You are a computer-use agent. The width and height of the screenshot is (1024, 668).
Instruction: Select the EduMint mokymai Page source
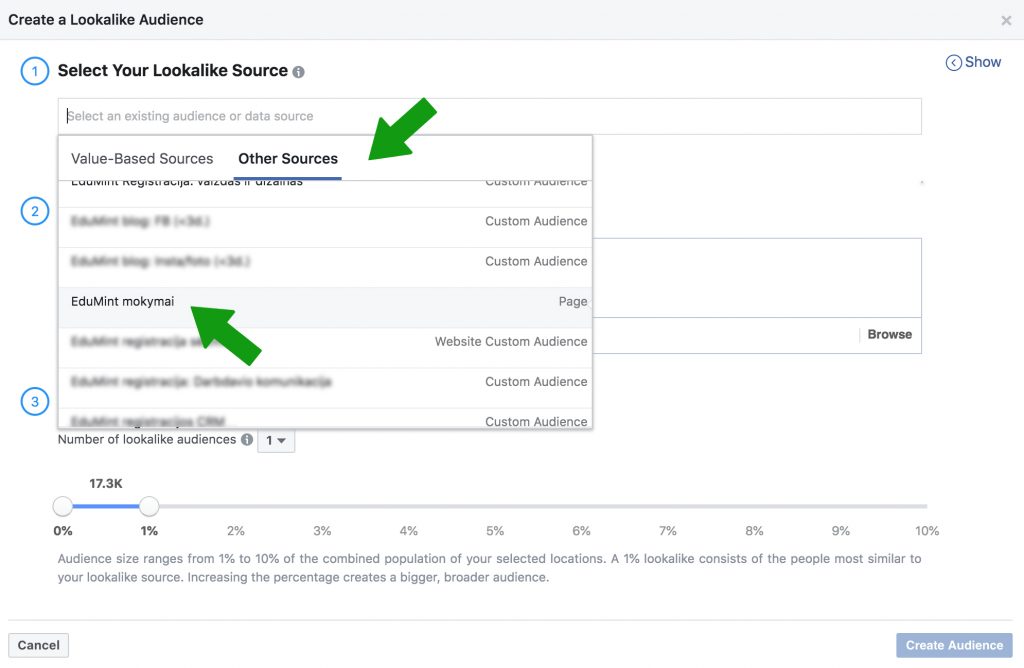pyautogui.click(x=325, y=301)
